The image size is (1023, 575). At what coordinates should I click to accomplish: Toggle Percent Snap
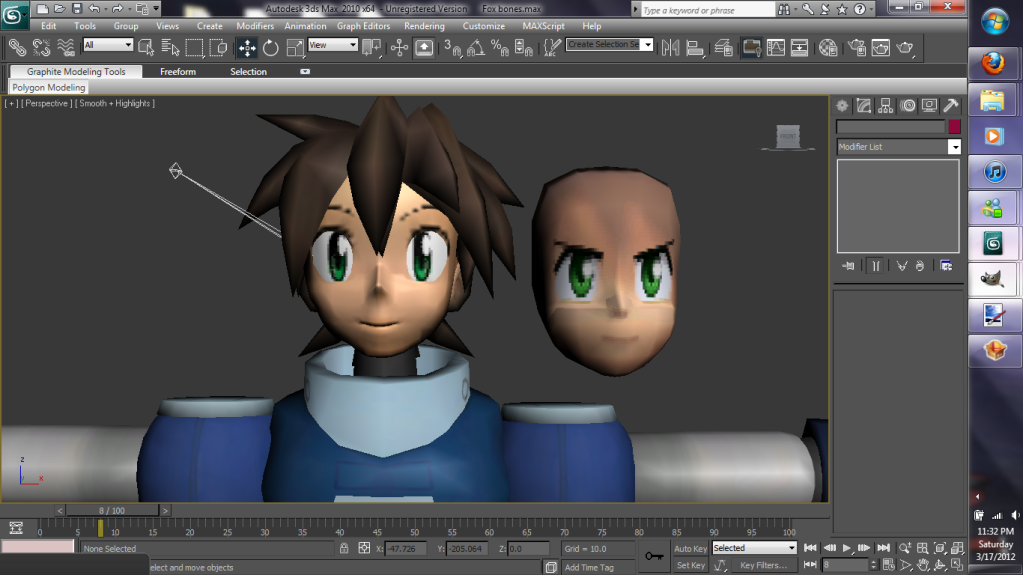coord(500,48)
